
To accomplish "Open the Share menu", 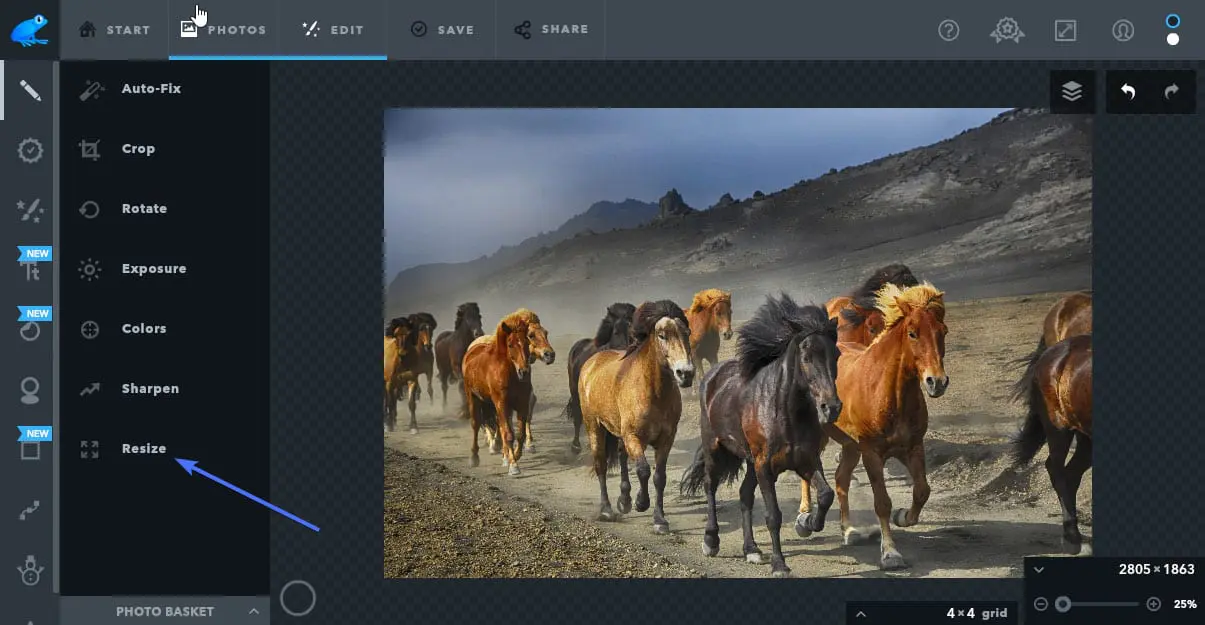I will (x=551, y=30).
